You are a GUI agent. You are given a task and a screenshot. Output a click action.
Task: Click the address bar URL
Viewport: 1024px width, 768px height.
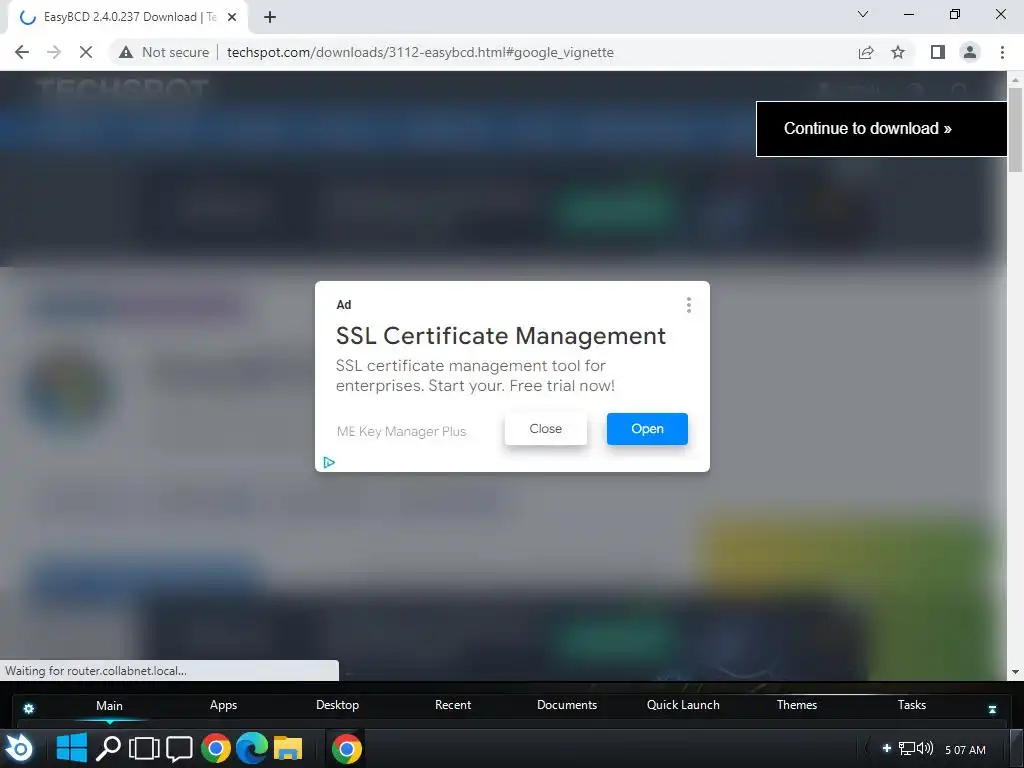(420, 52)
